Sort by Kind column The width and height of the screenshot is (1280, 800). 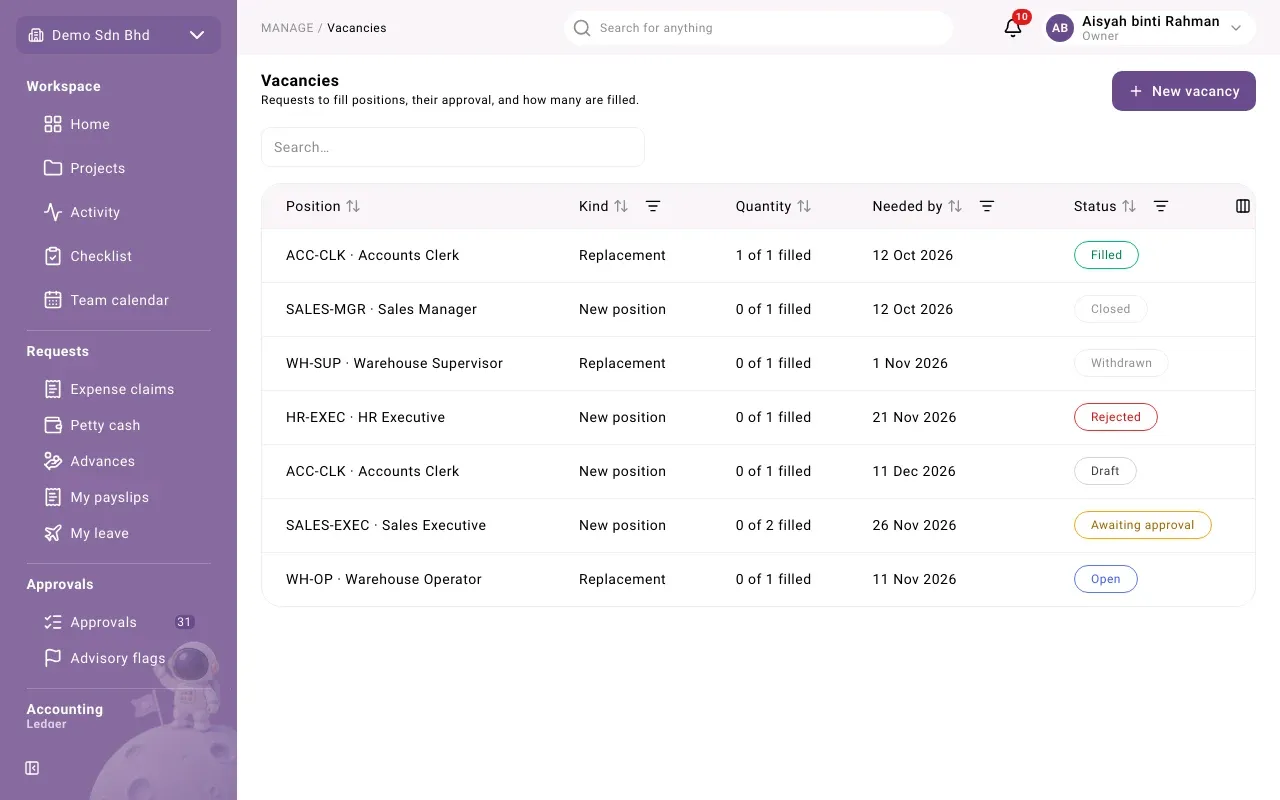tap(621, 206)
